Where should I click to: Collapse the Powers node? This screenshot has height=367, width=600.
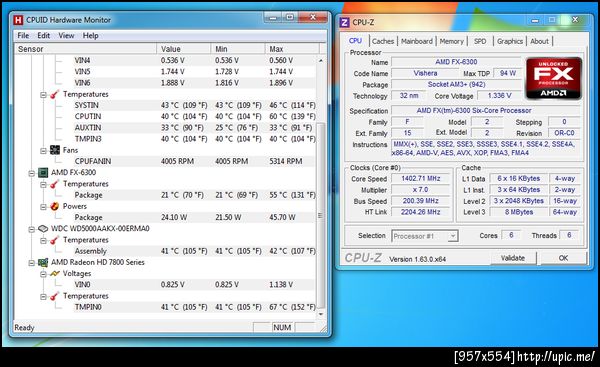pyautogui.click(x=43, y=207)
